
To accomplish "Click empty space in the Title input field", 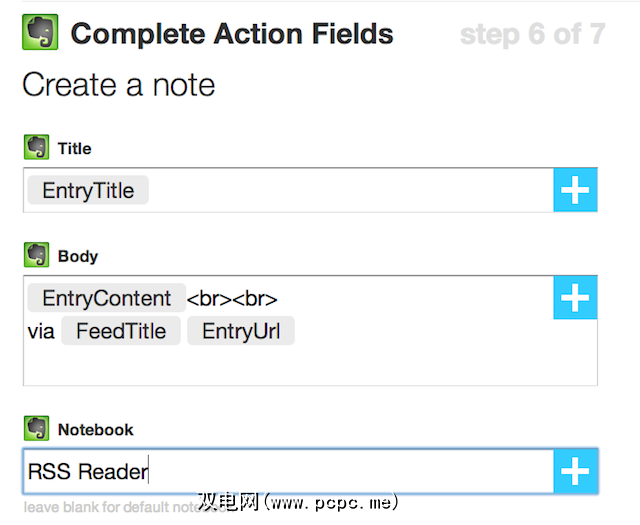I will point(350,190).
